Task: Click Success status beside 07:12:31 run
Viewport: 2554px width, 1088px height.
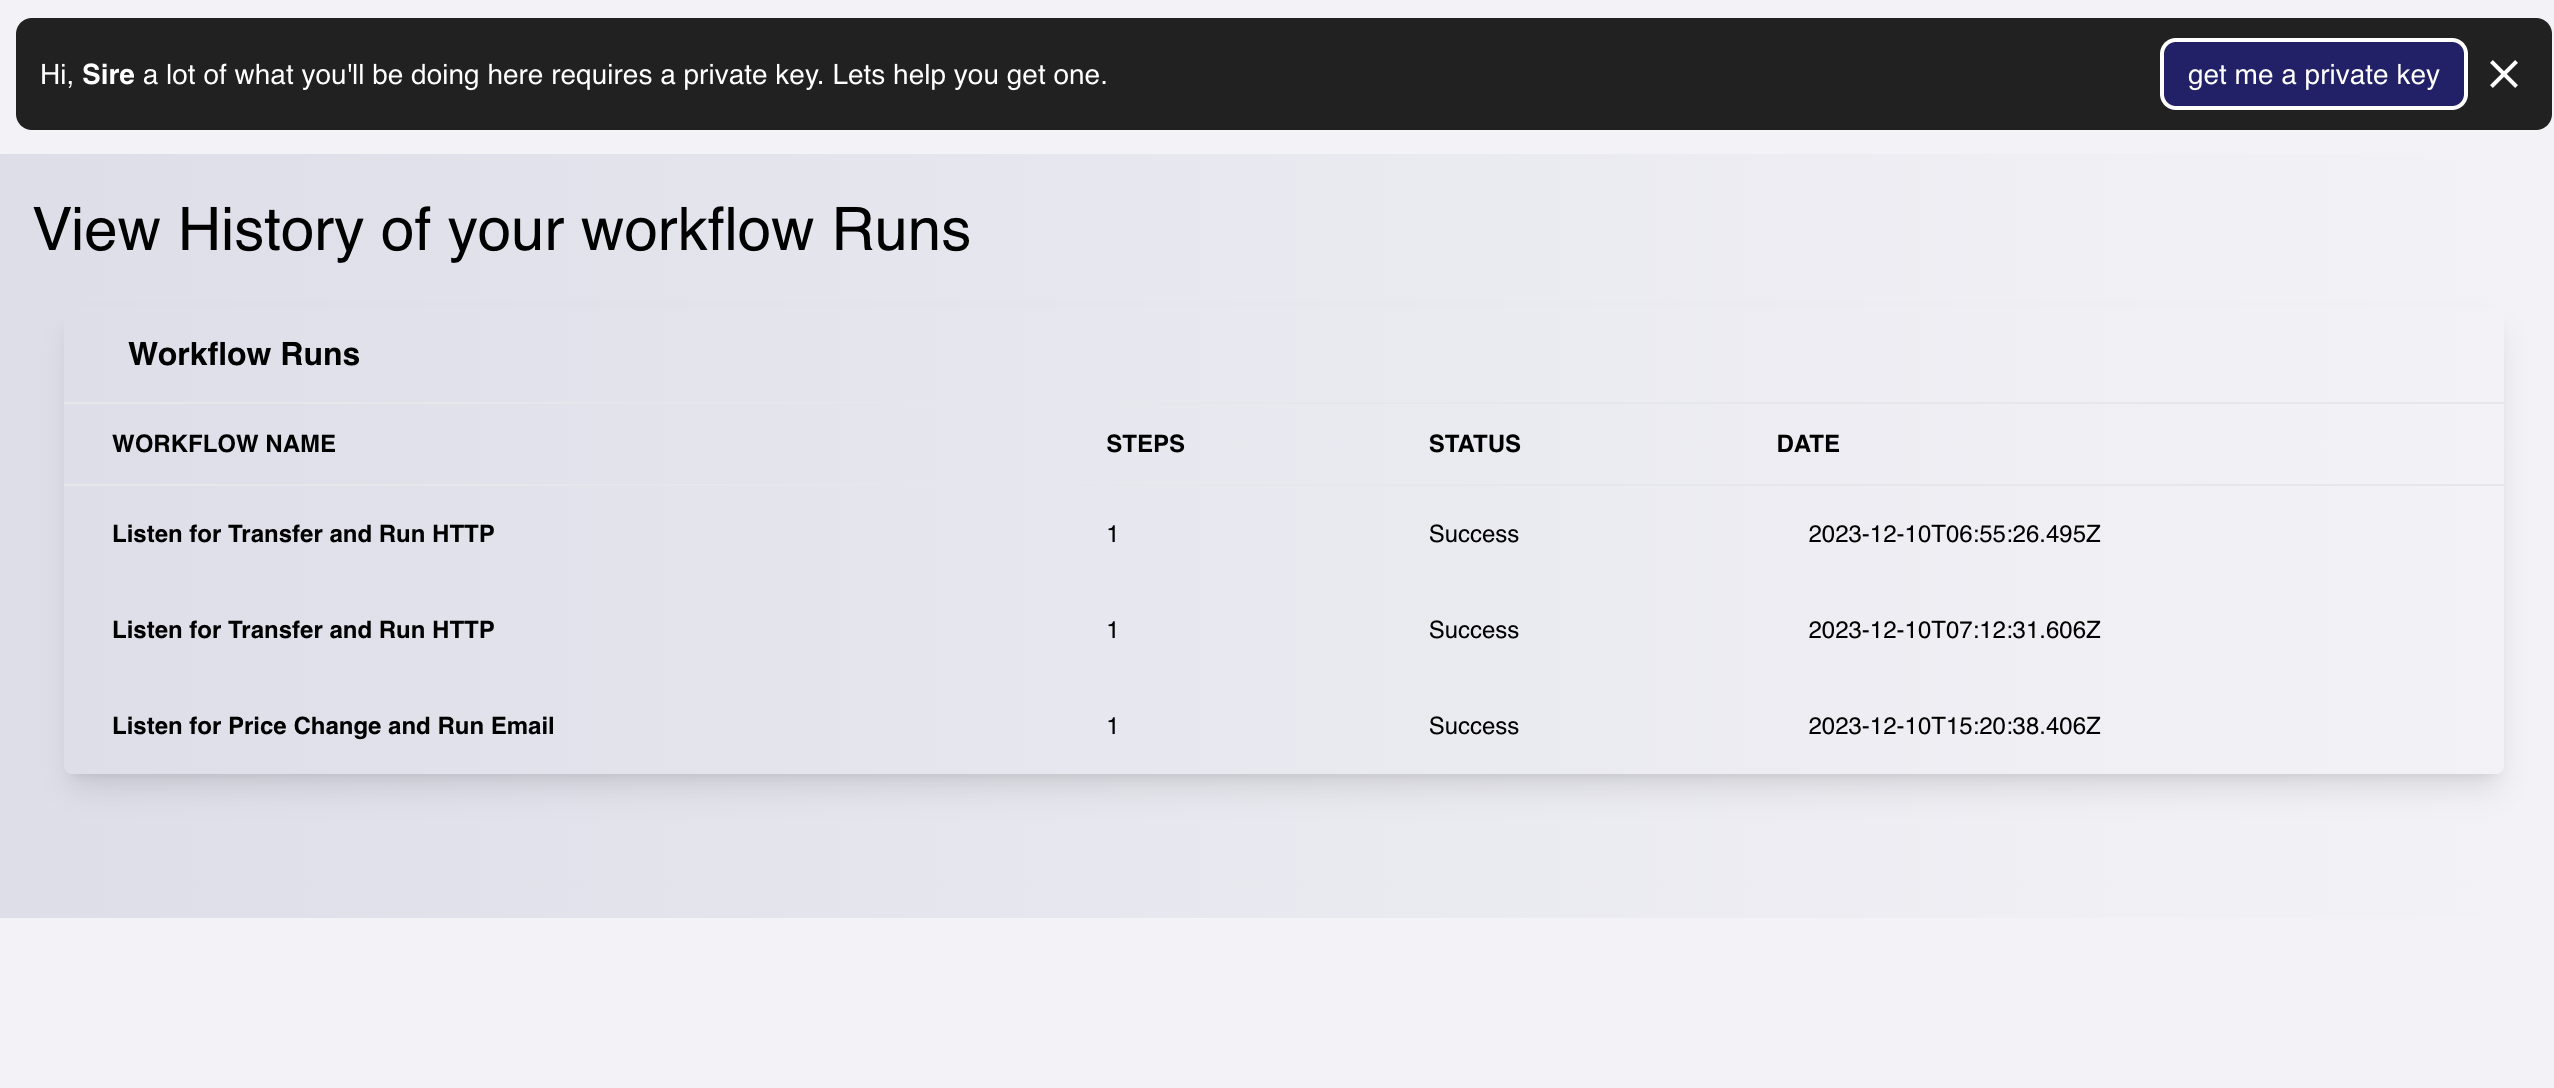Action: coord(1473,630)
